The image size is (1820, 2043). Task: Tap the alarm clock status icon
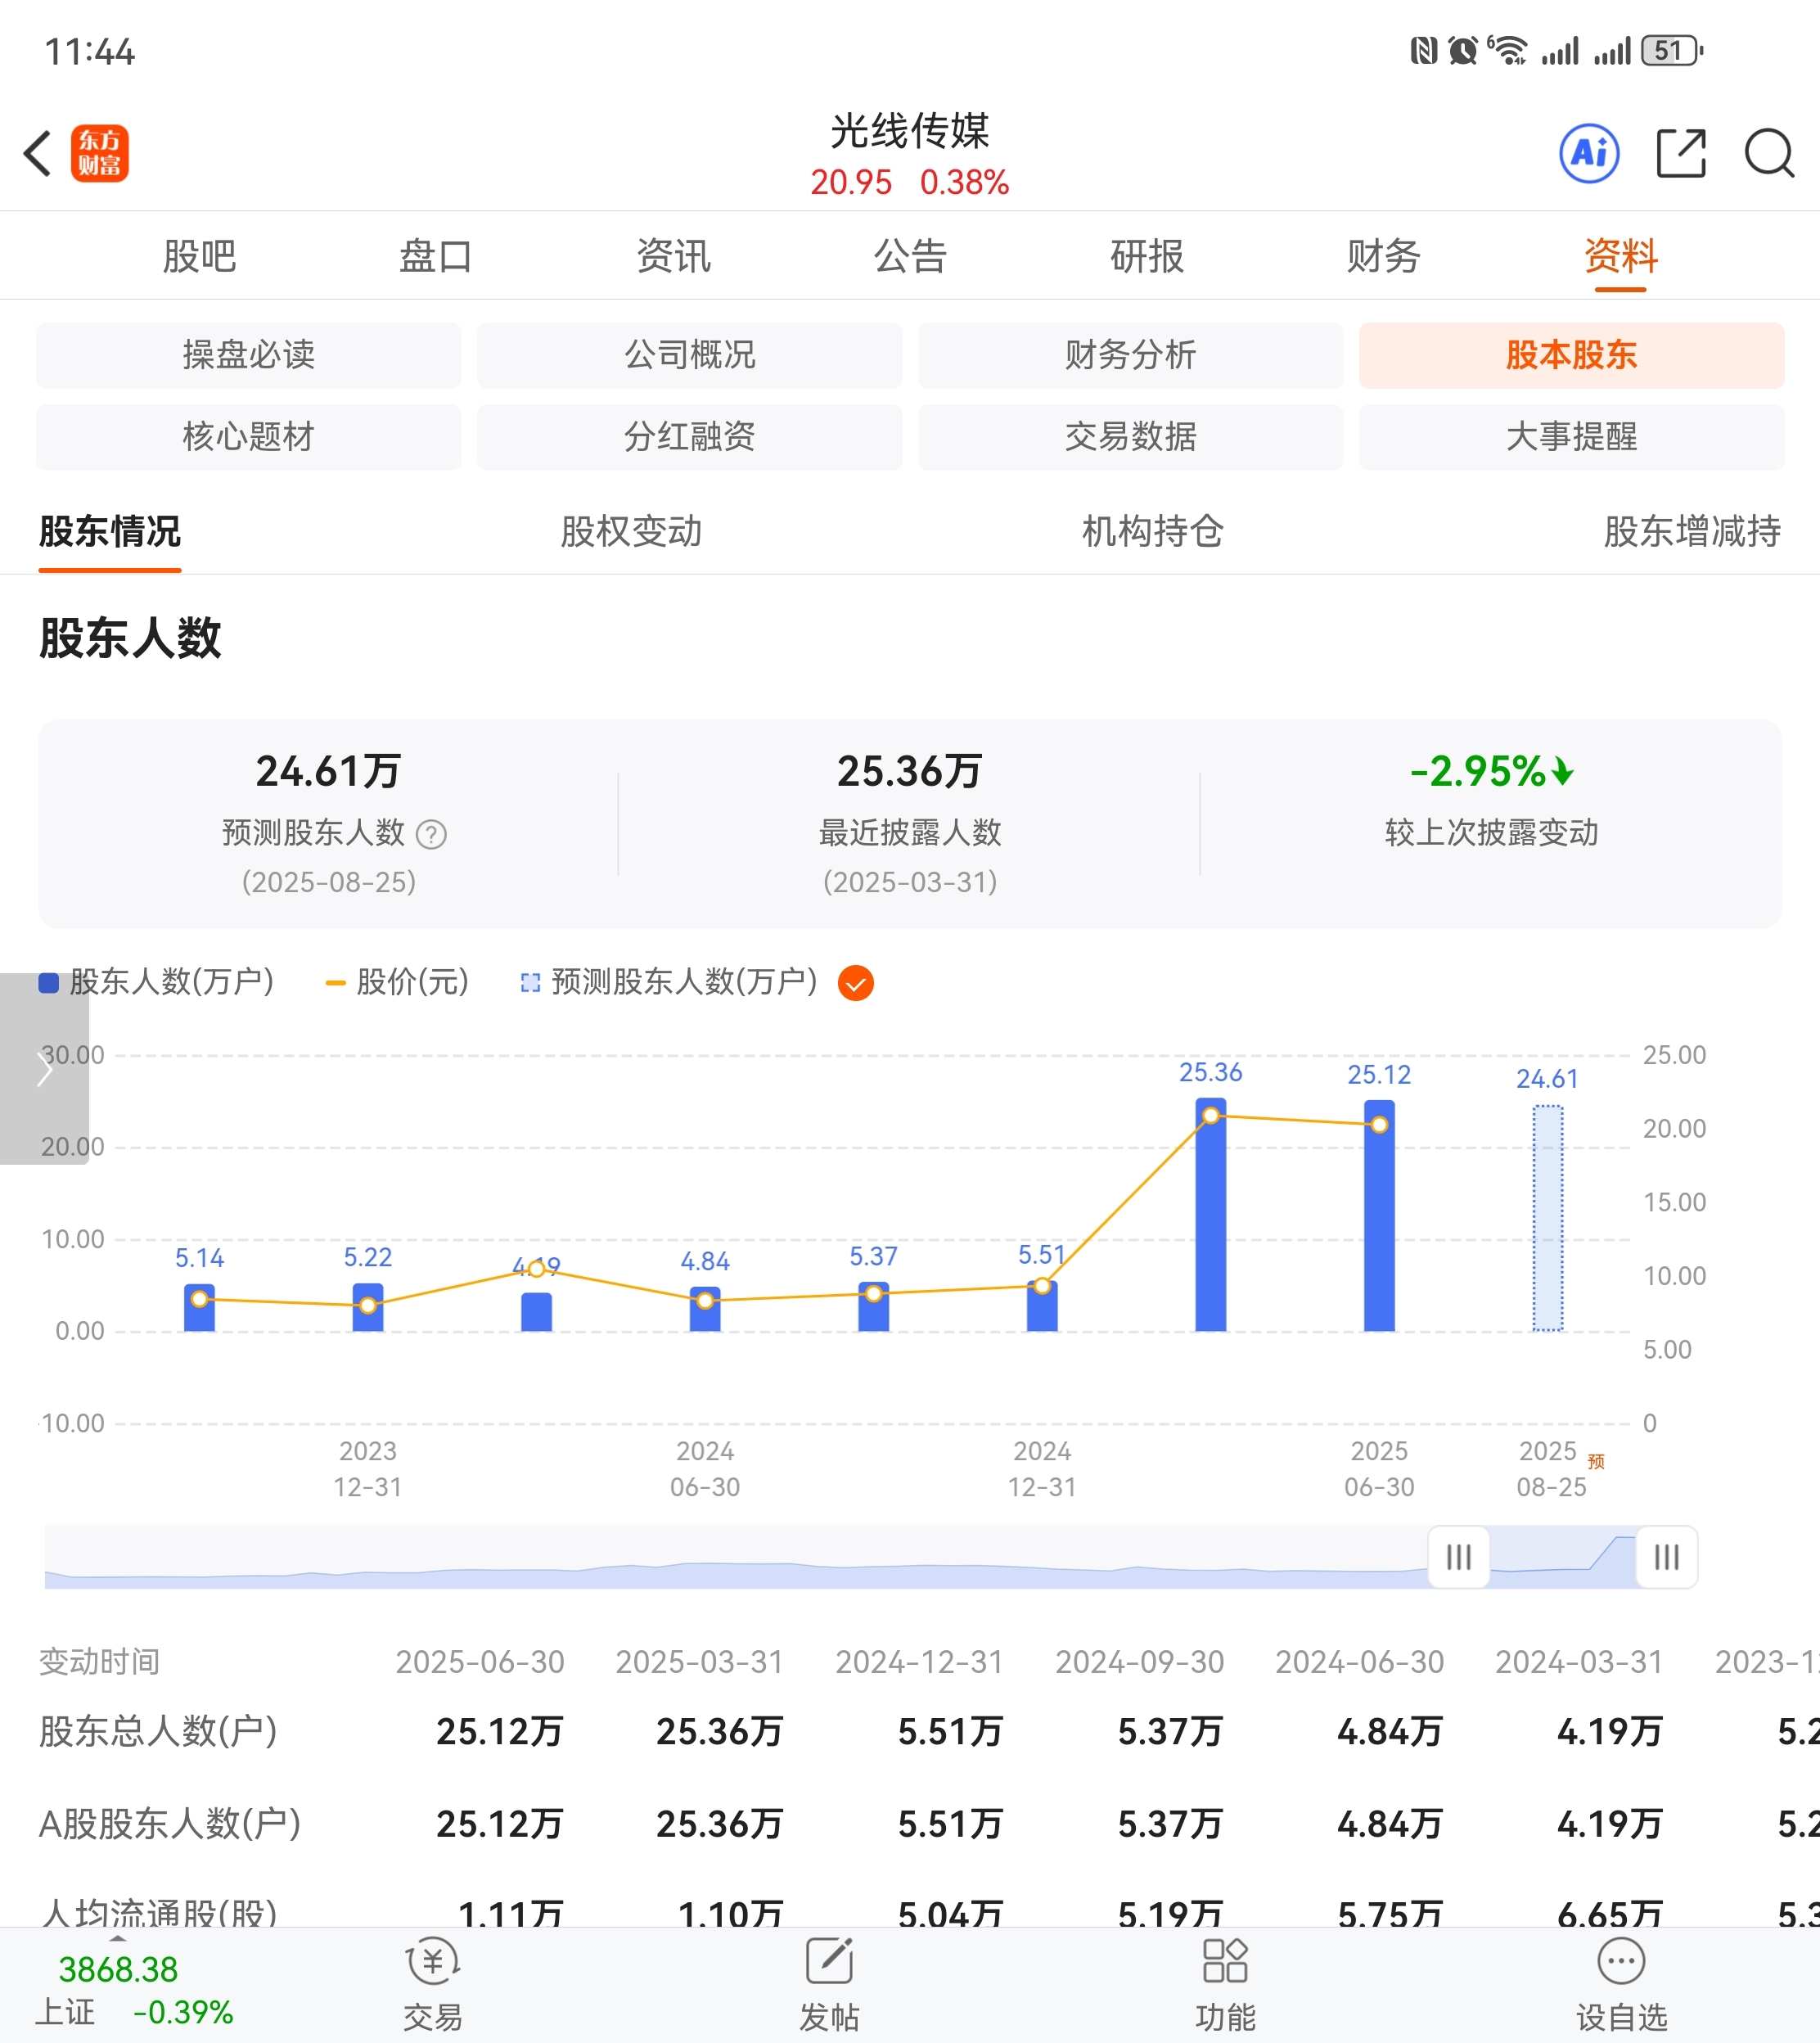click(x=1463, y=50)
